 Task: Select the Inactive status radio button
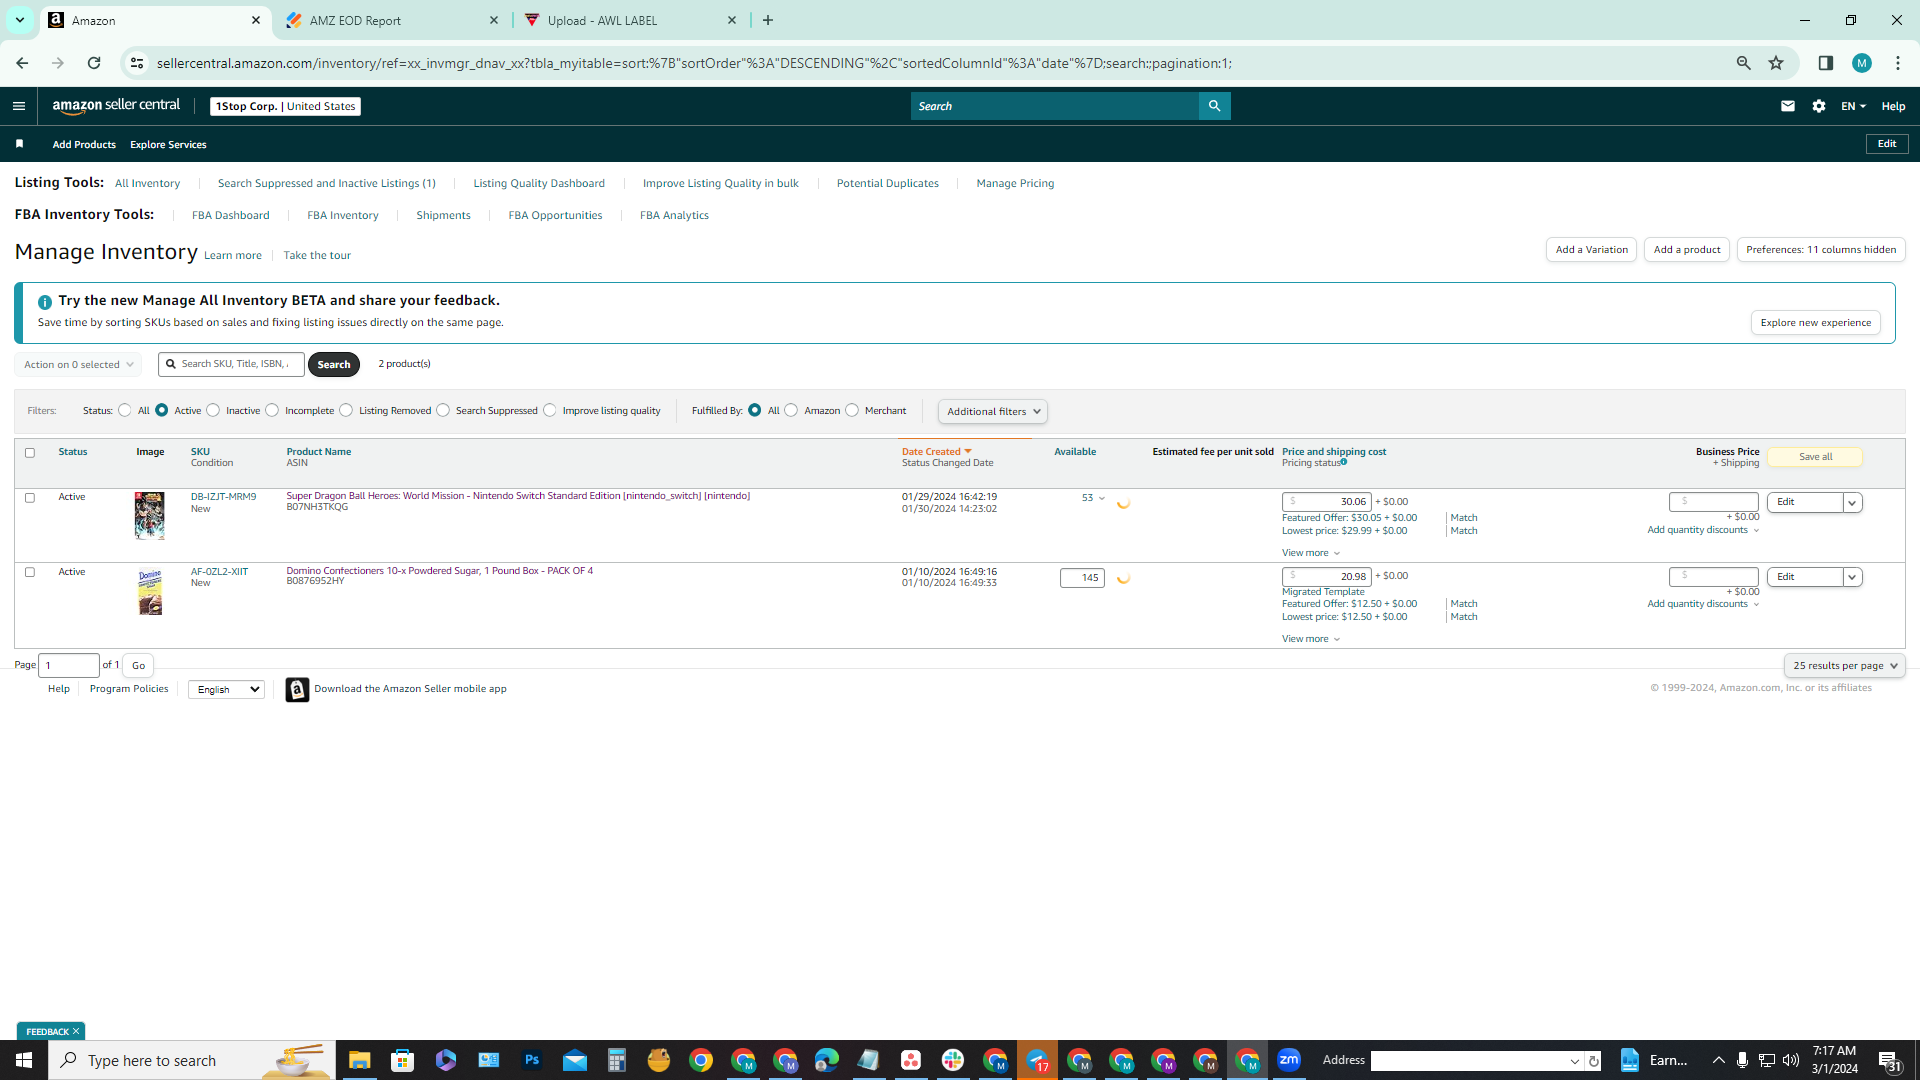[x=213, y=411]
